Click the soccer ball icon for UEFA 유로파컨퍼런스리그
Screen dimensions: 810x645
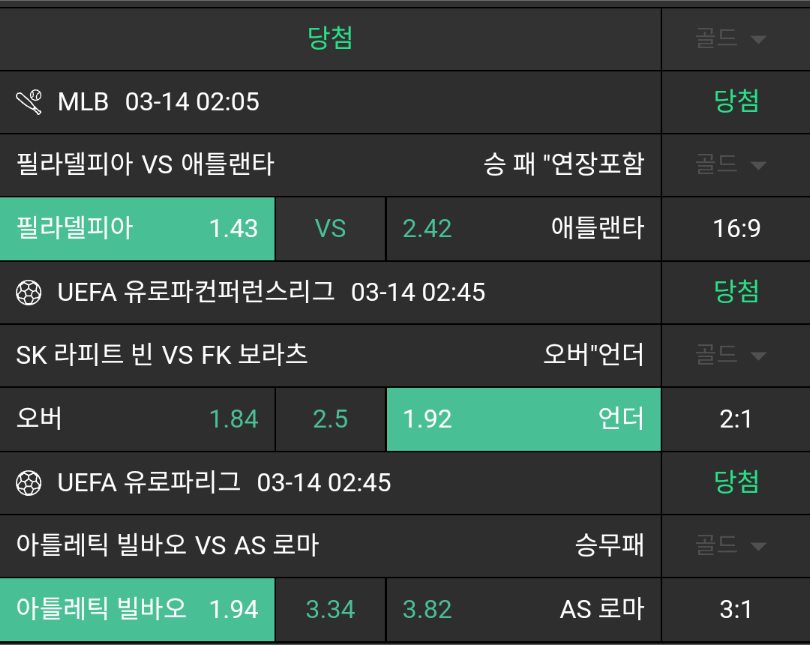tap(29, 292)
